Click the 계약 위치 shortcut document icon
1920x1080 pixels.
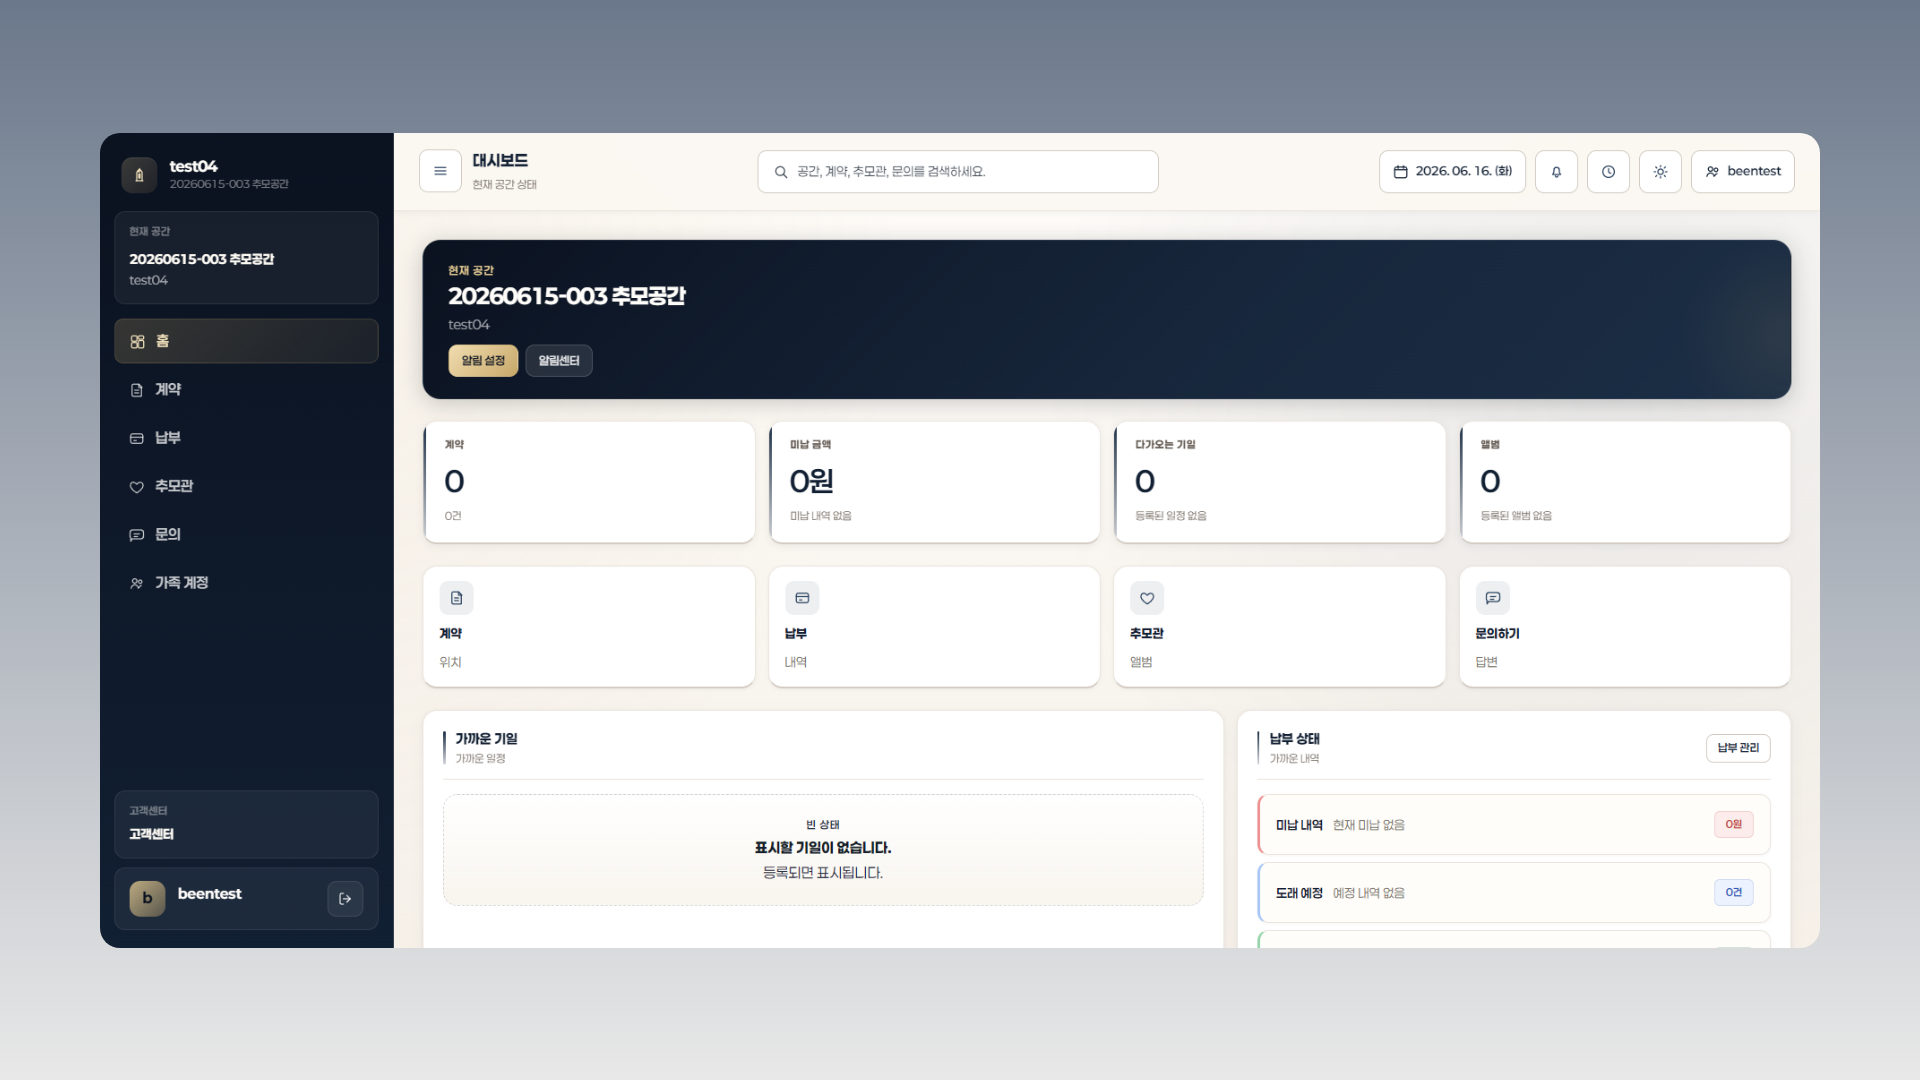456,598
